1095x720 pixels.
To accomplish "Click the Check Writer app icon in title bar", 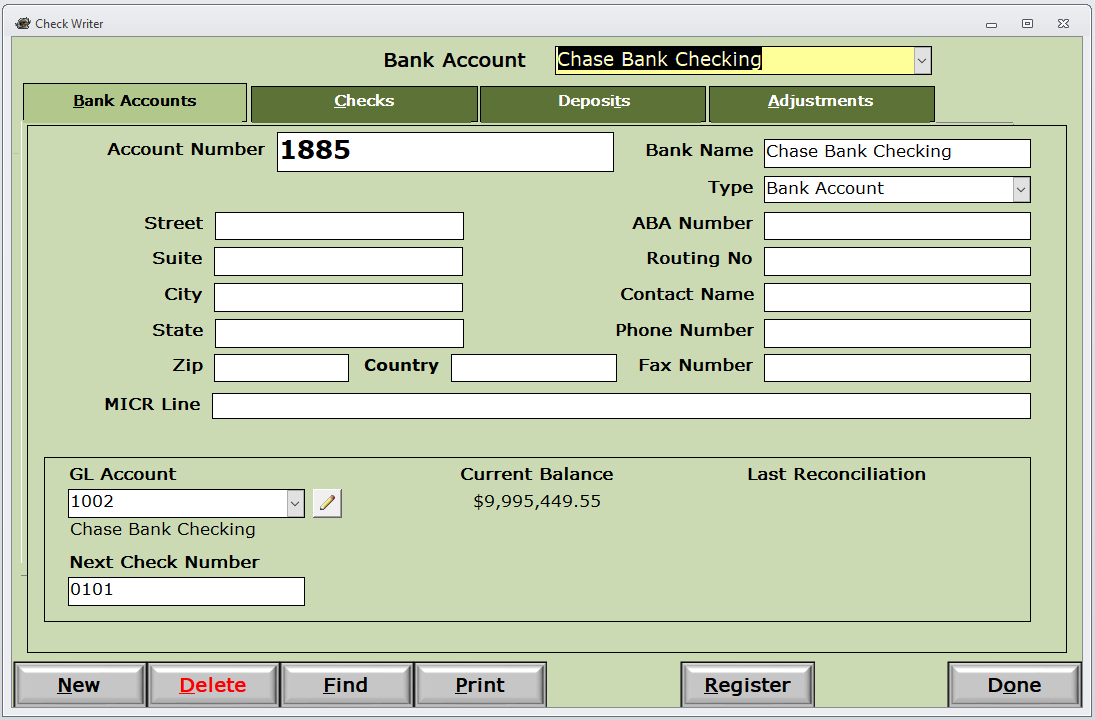I will click(x=23, y=23).
